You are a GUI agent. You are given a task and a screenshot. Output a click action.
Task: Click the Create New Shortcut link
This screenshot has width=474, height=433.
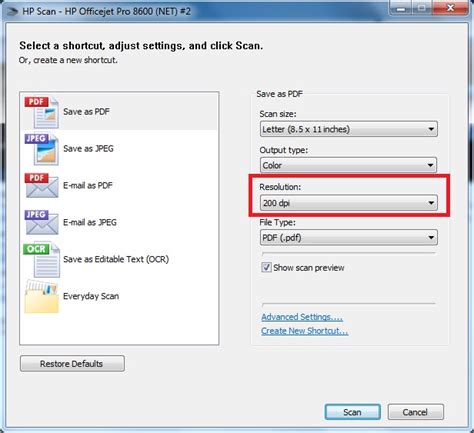point(305,331)
